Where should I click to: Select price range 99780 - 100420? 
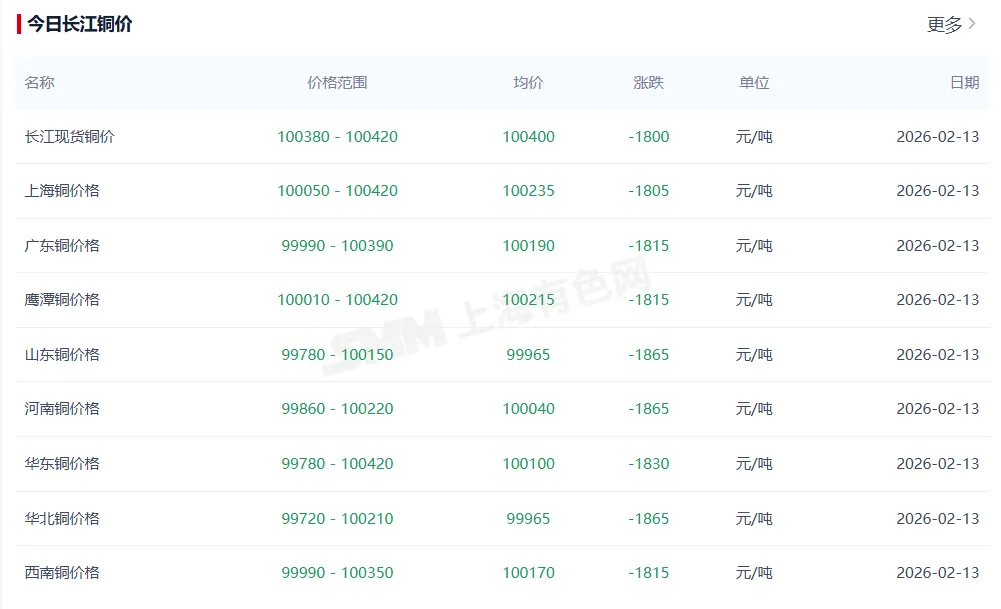pos(337,463)
